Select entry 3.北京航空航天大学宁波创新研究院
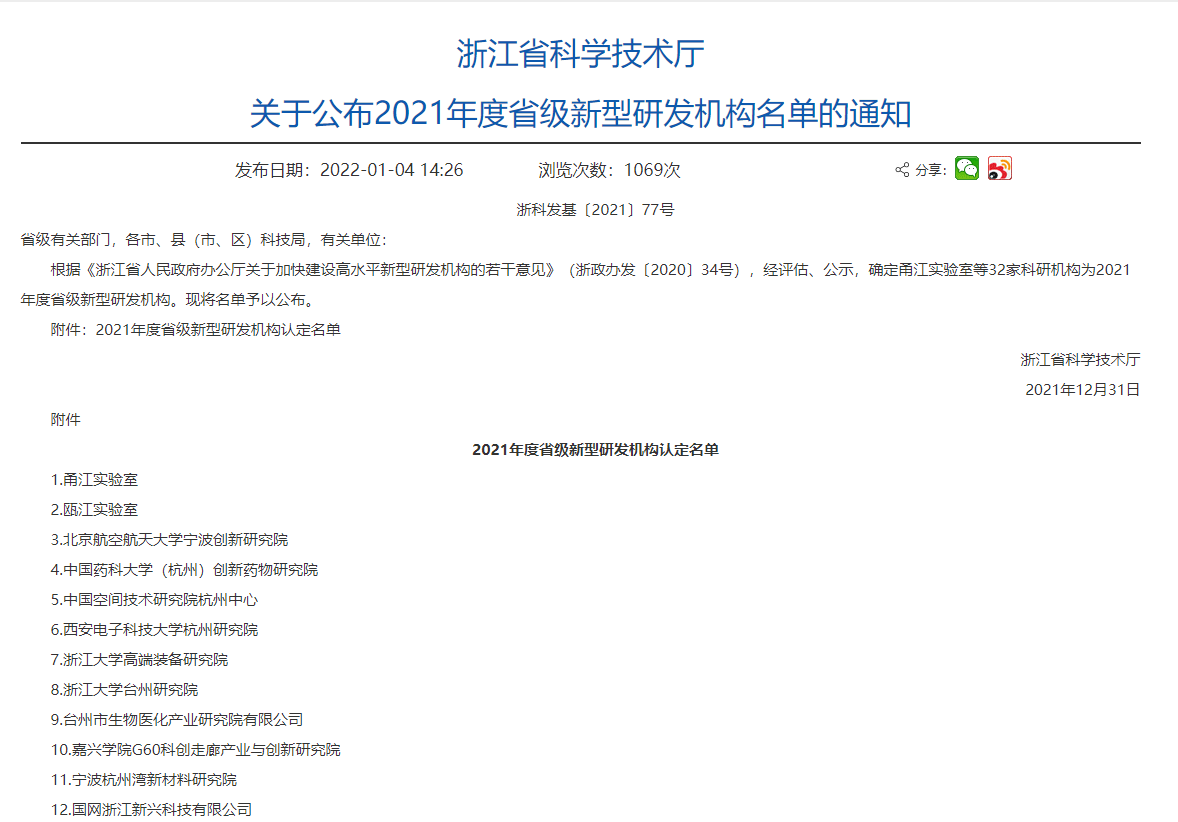The height and width of the screenshot is (822, 1178). [x=169, y=540]
